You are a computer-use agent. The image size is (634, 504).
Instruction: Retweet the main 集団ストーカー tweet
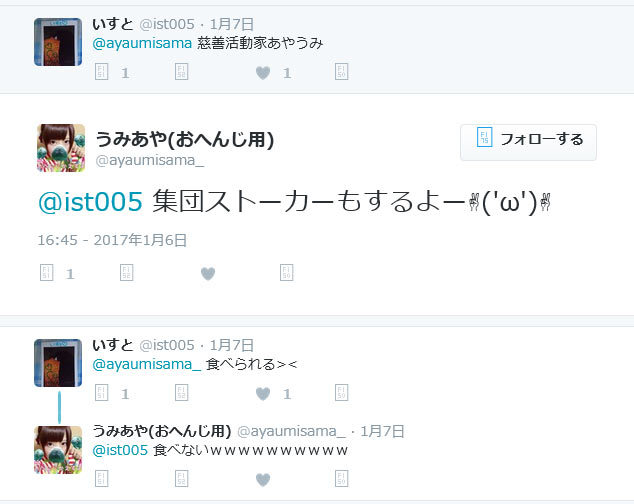tap(127, 273)
